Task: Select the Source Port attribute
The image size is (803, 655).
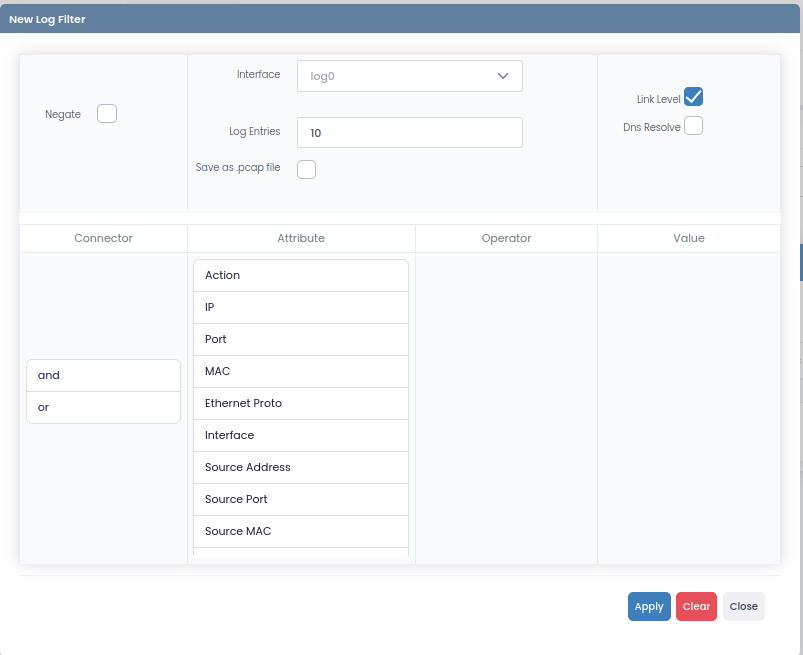Action: point(300,500)
